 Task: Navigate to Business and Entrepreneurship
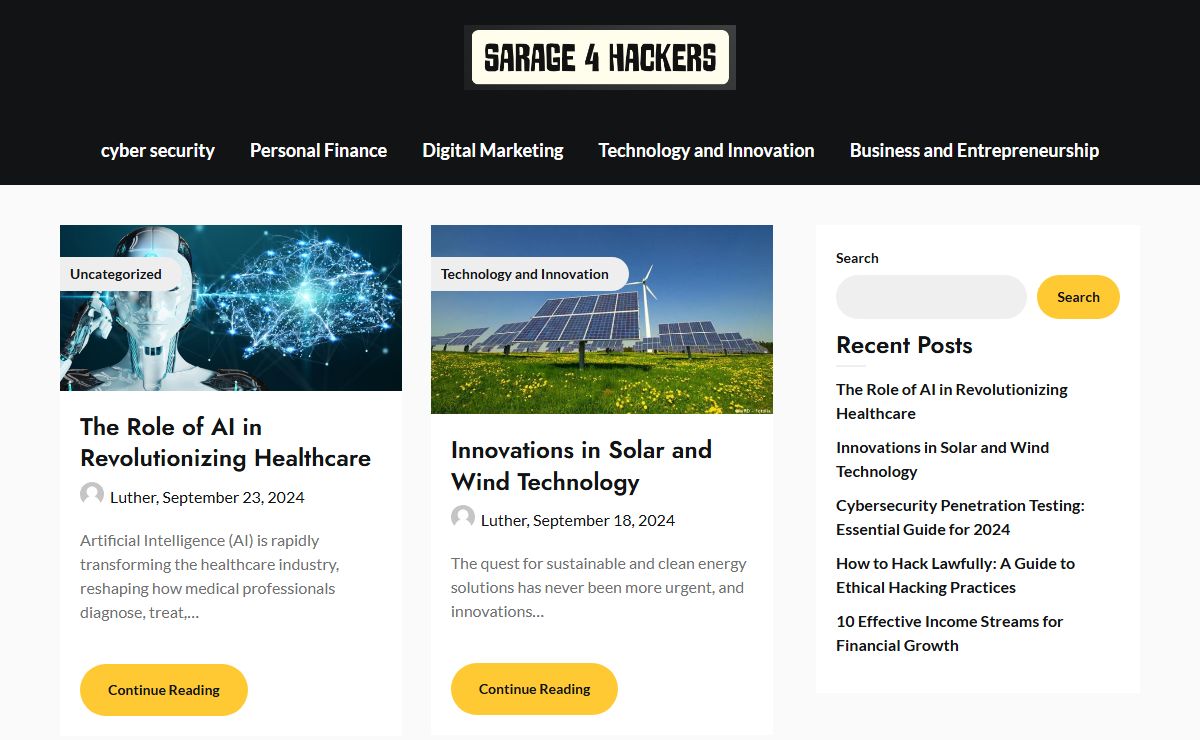pyautogui.click(x=974, y=151)
